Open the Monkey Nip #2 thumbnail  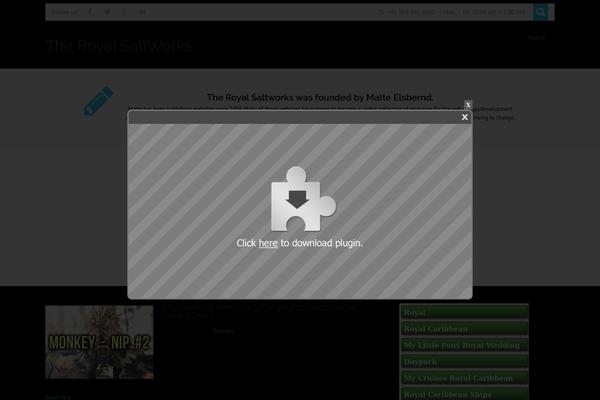pyautogui.click(x=99, y=342)
